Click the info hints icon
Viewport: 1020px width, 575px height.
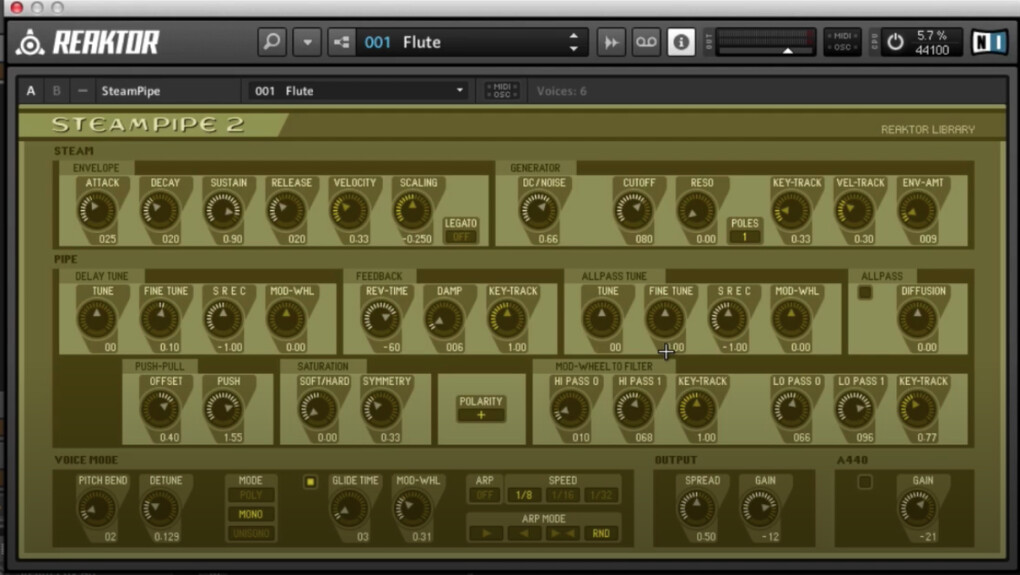[681, 42]
